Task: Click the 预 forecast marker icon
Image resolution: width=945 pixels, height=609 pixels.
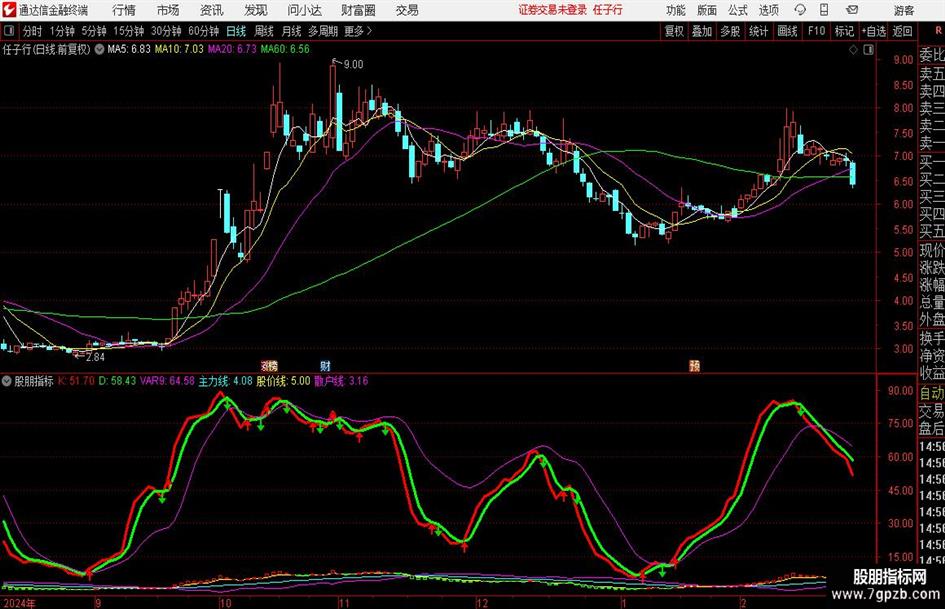Action: [x=694, y=365]
